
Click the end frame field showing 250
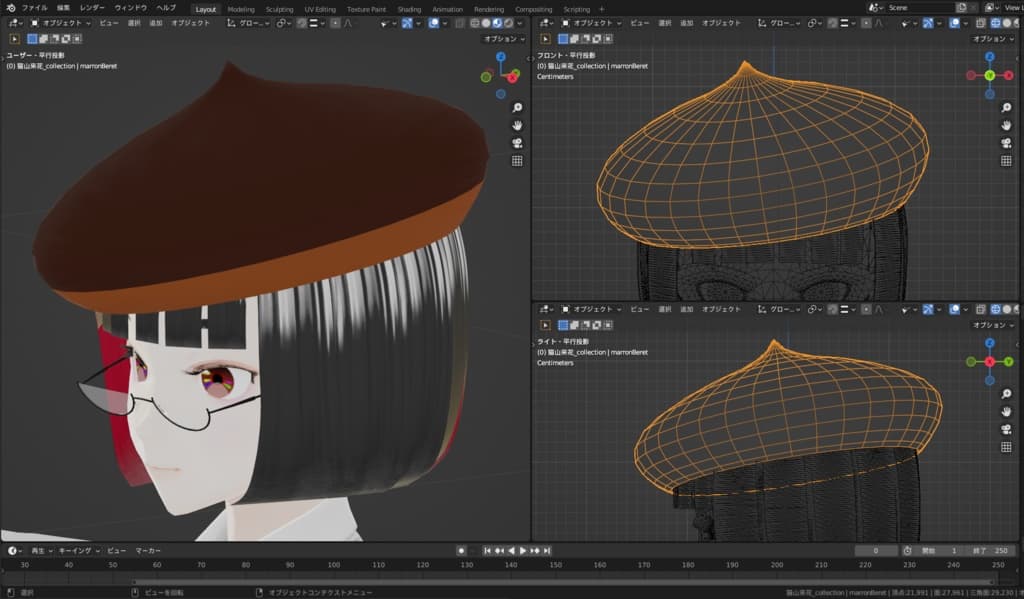(x=991, y=551)
